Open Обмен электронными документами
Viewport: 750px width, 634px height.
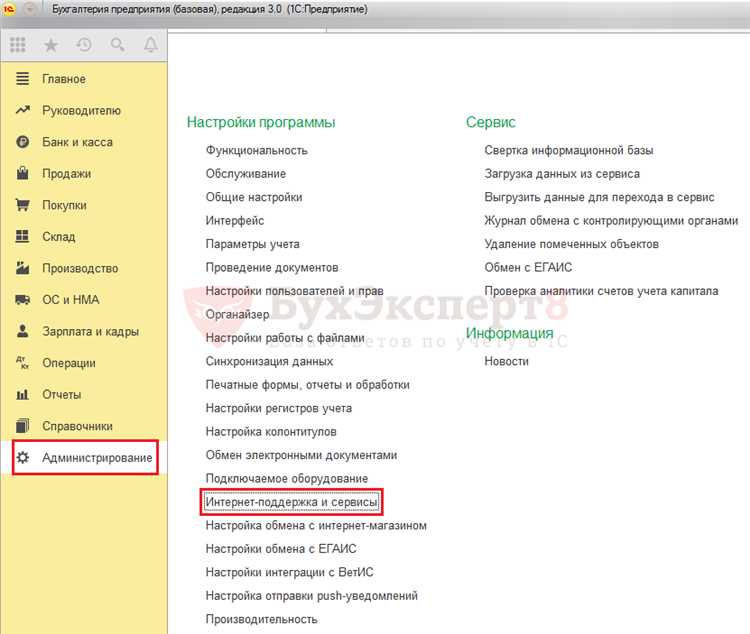[301, 455]
